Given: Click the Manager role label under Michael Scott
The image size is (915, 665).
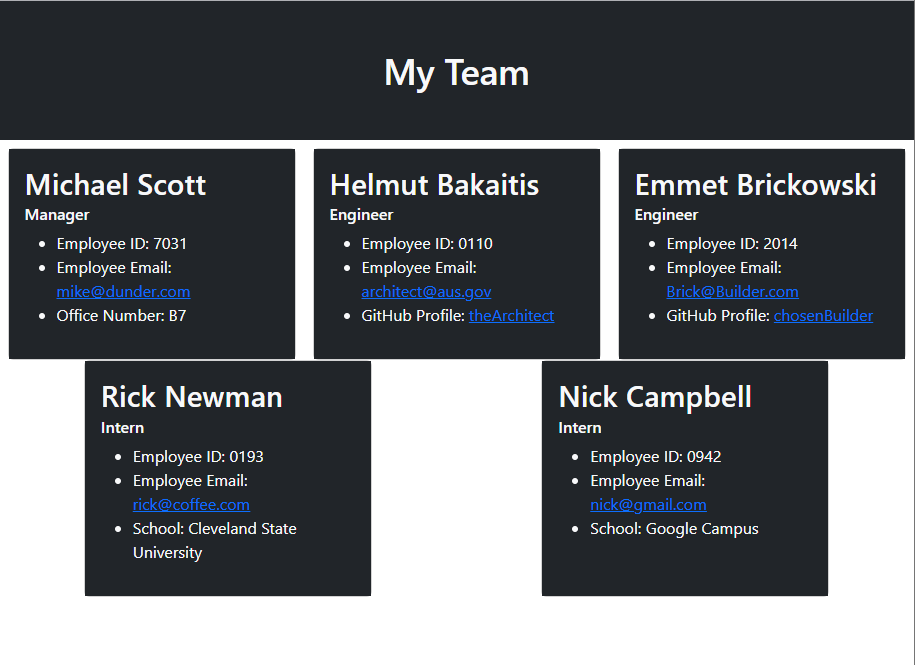Looking at the screenshot, I should (57, 214).
